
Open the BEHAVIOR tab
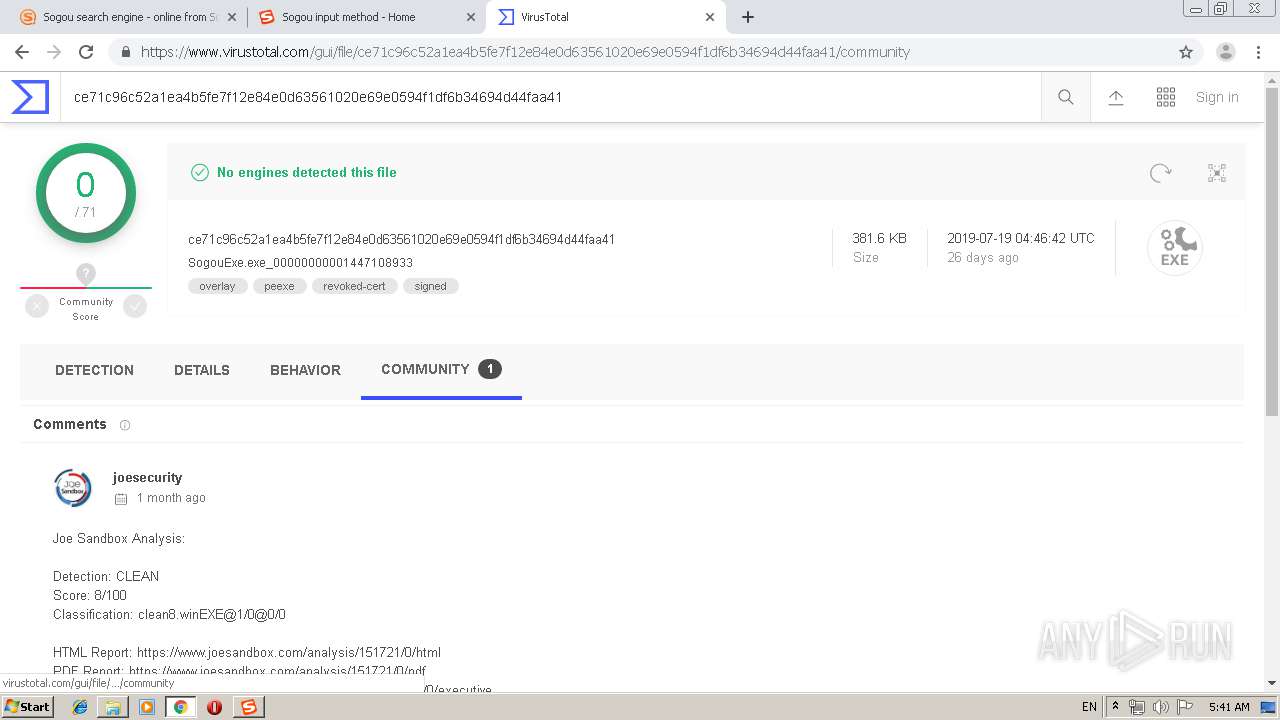[305, 370]
